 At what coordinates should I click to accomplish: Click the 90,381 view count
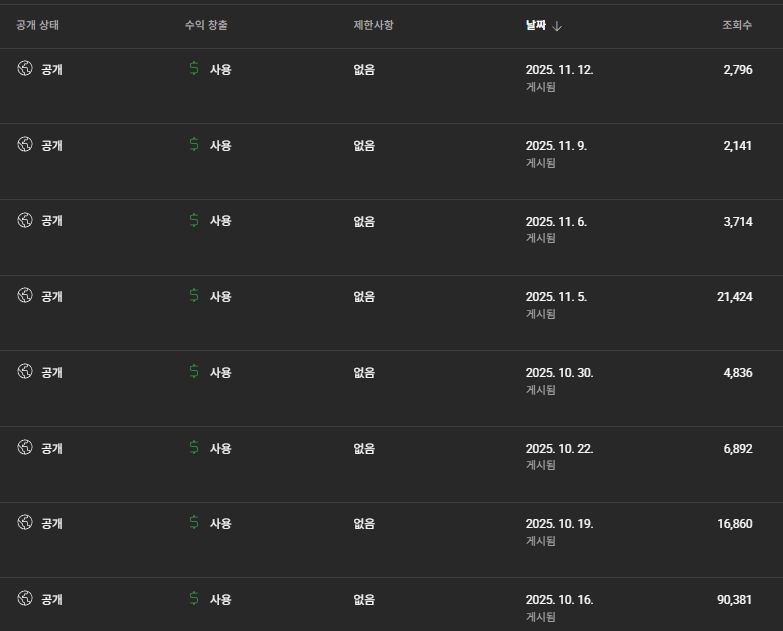(734, 600)
